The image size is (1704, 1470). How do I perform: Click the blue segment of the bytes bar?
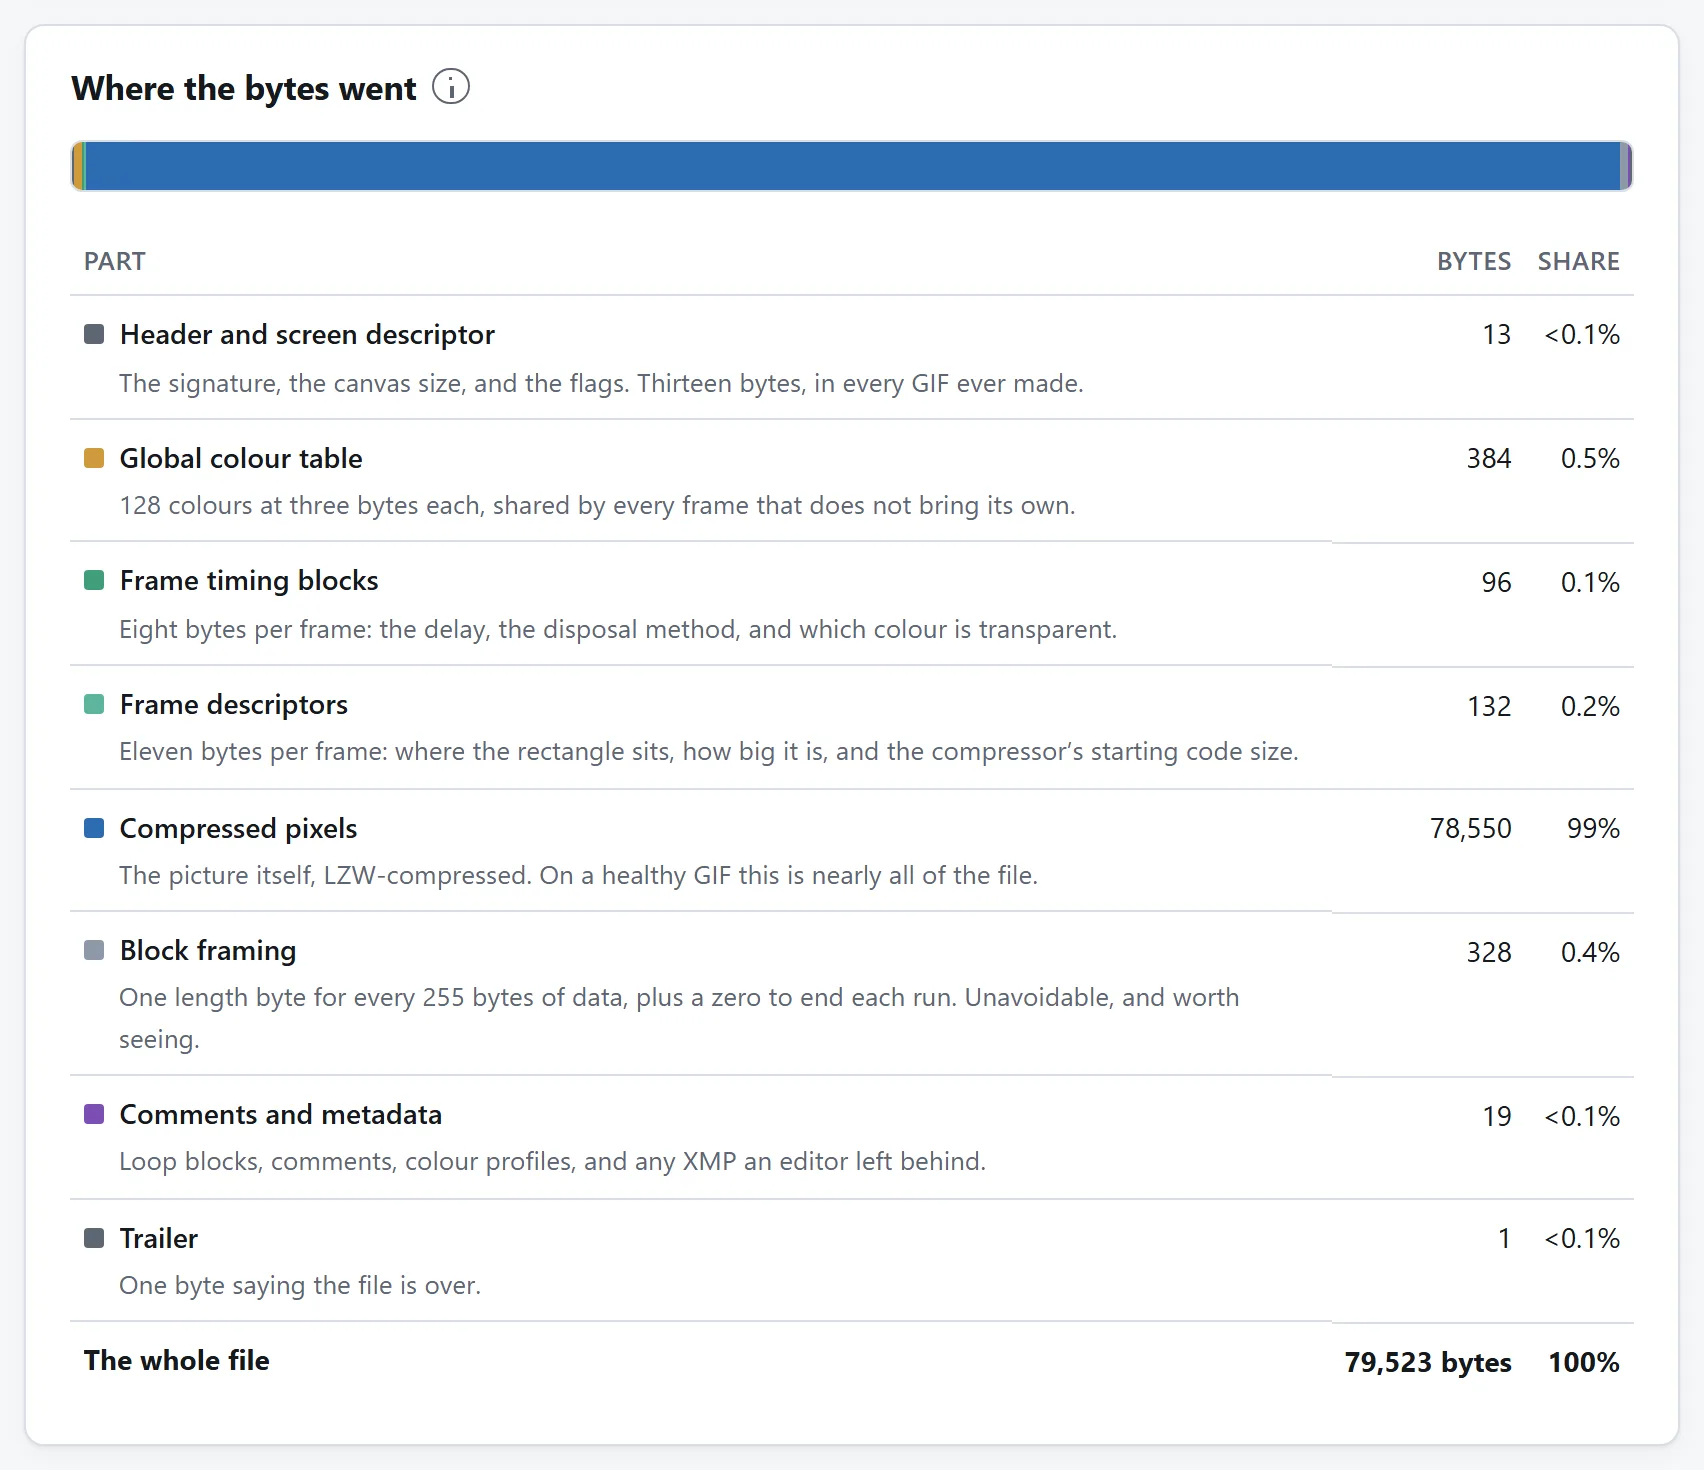coord(852,166)
